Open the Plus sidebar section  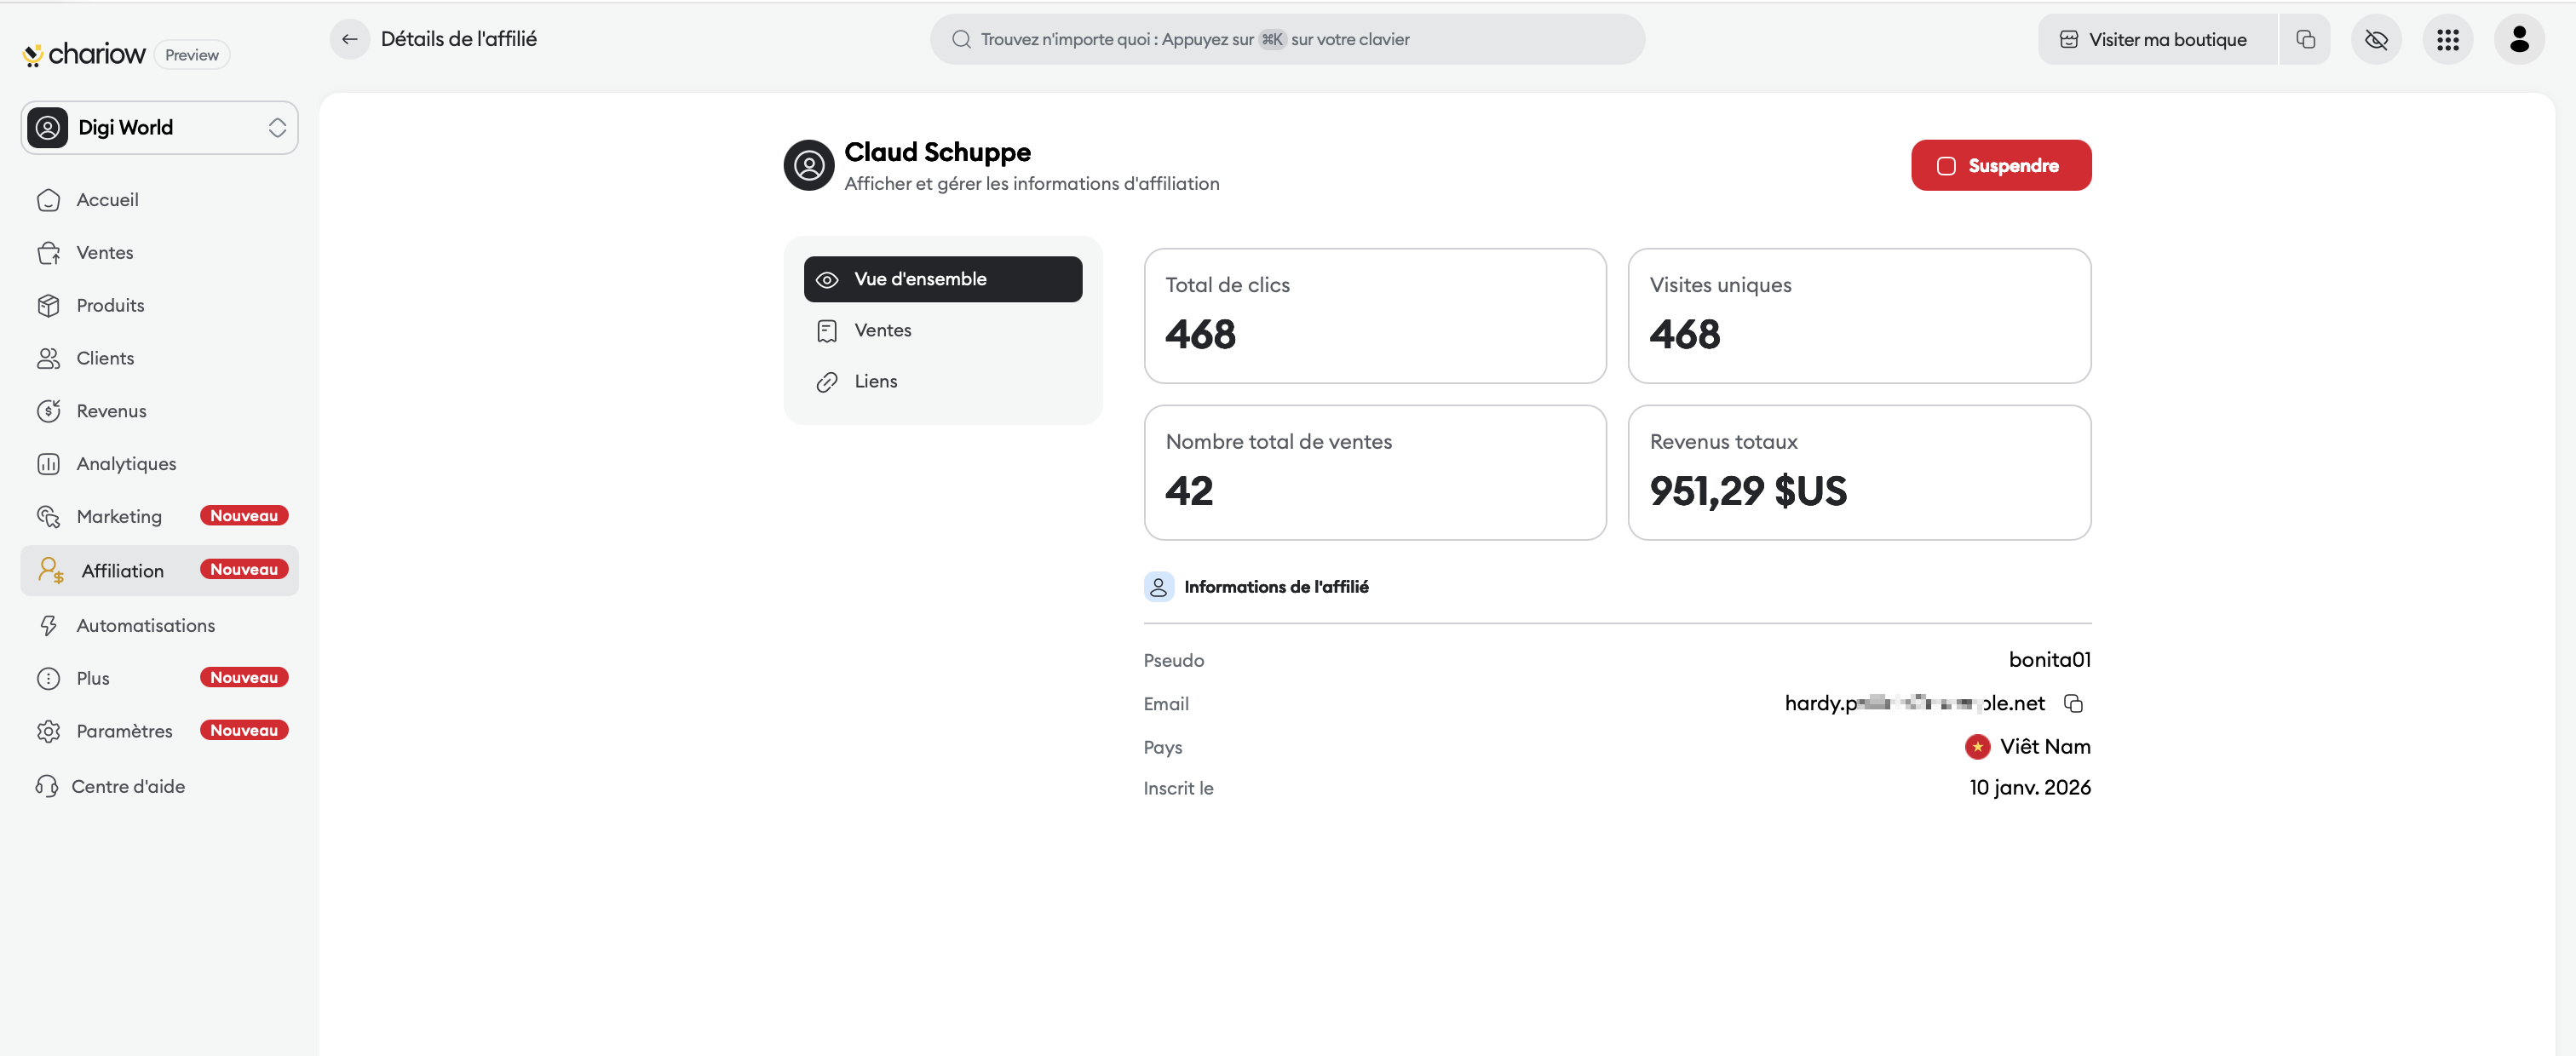[93, 678]
